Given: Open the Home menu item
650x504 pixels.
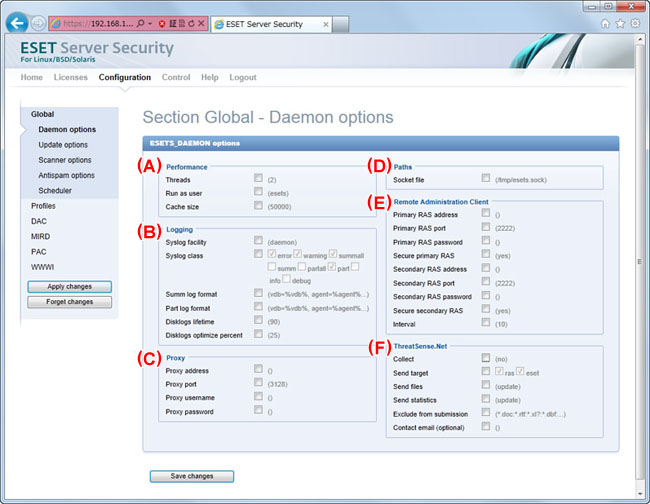Looking at the screenshot, I should (32, 77).
